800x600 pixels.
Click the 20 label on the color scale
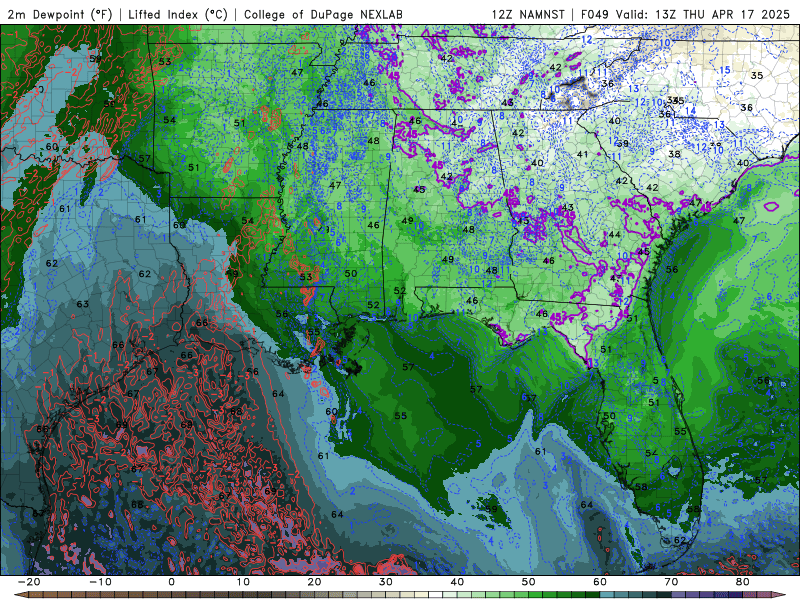[x=314, y=582]
